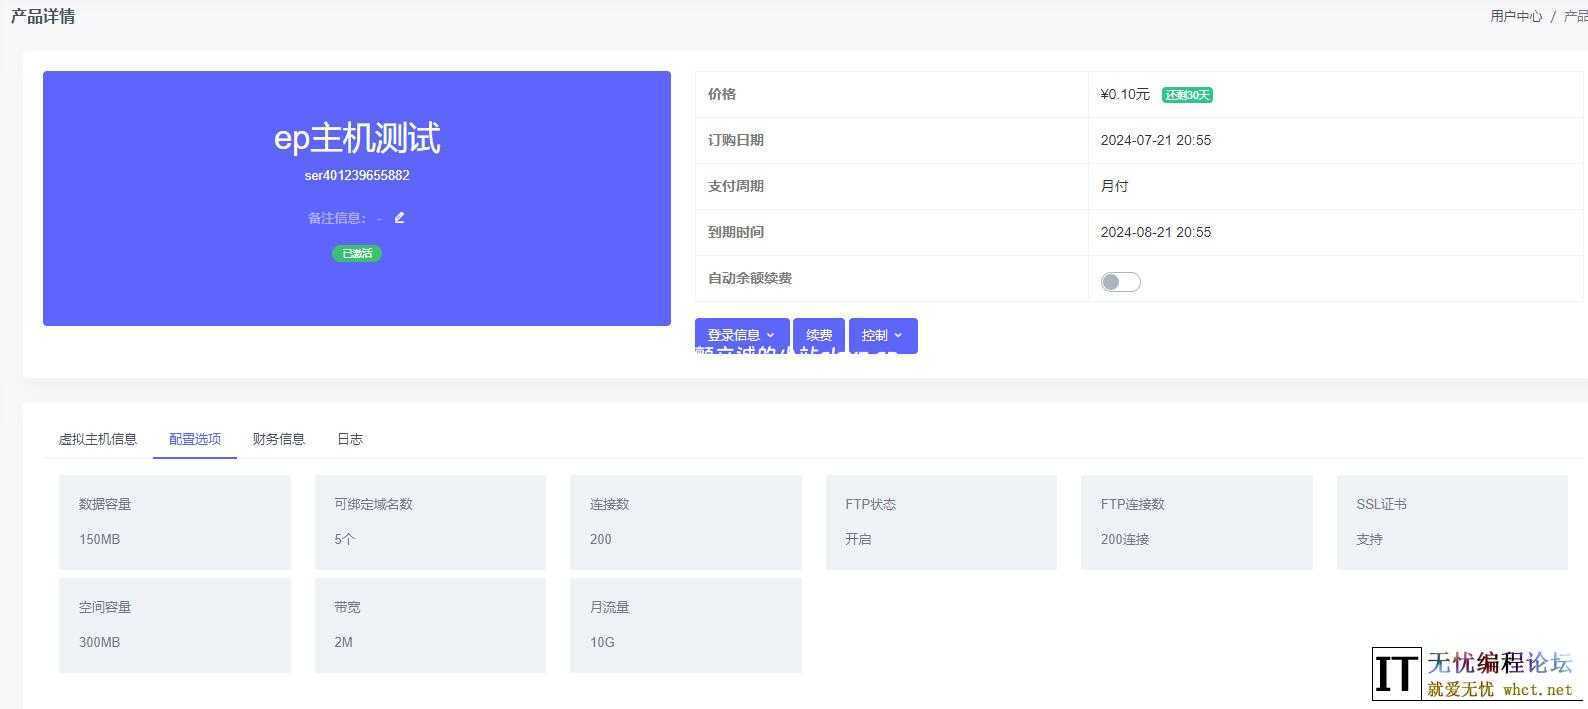The image size is (1588, 709).
Task: Toggle the 自动余额续费 switch
Action: 1120,282
